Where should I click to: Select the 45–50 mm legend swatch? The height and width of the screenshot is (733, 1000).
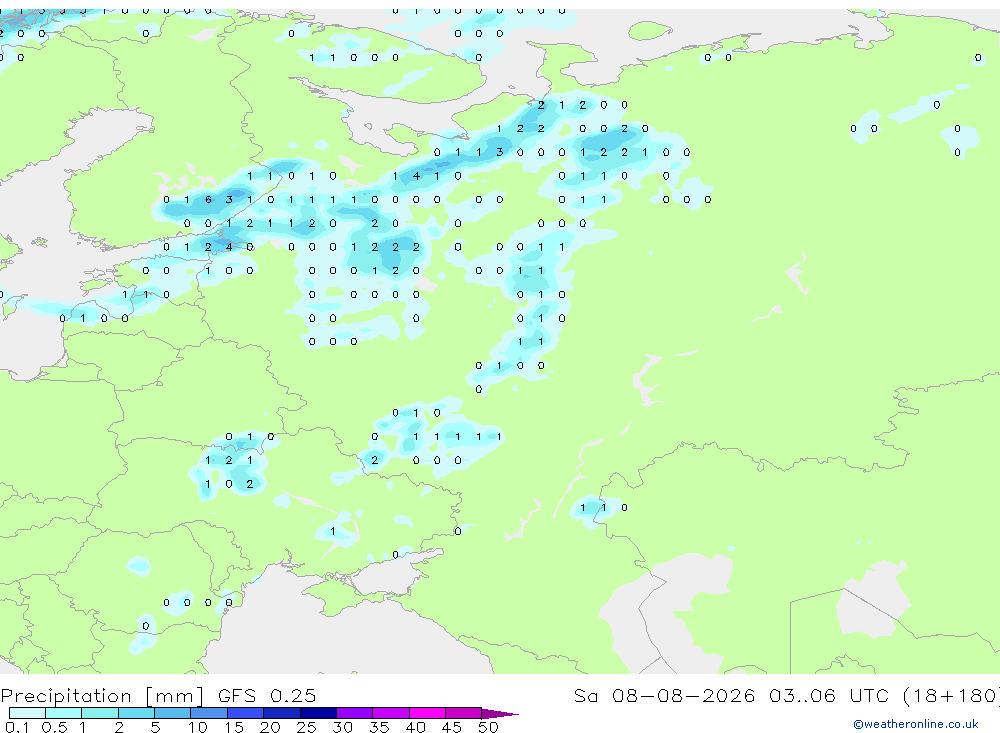pyautogui.click(x=464, y=713)
